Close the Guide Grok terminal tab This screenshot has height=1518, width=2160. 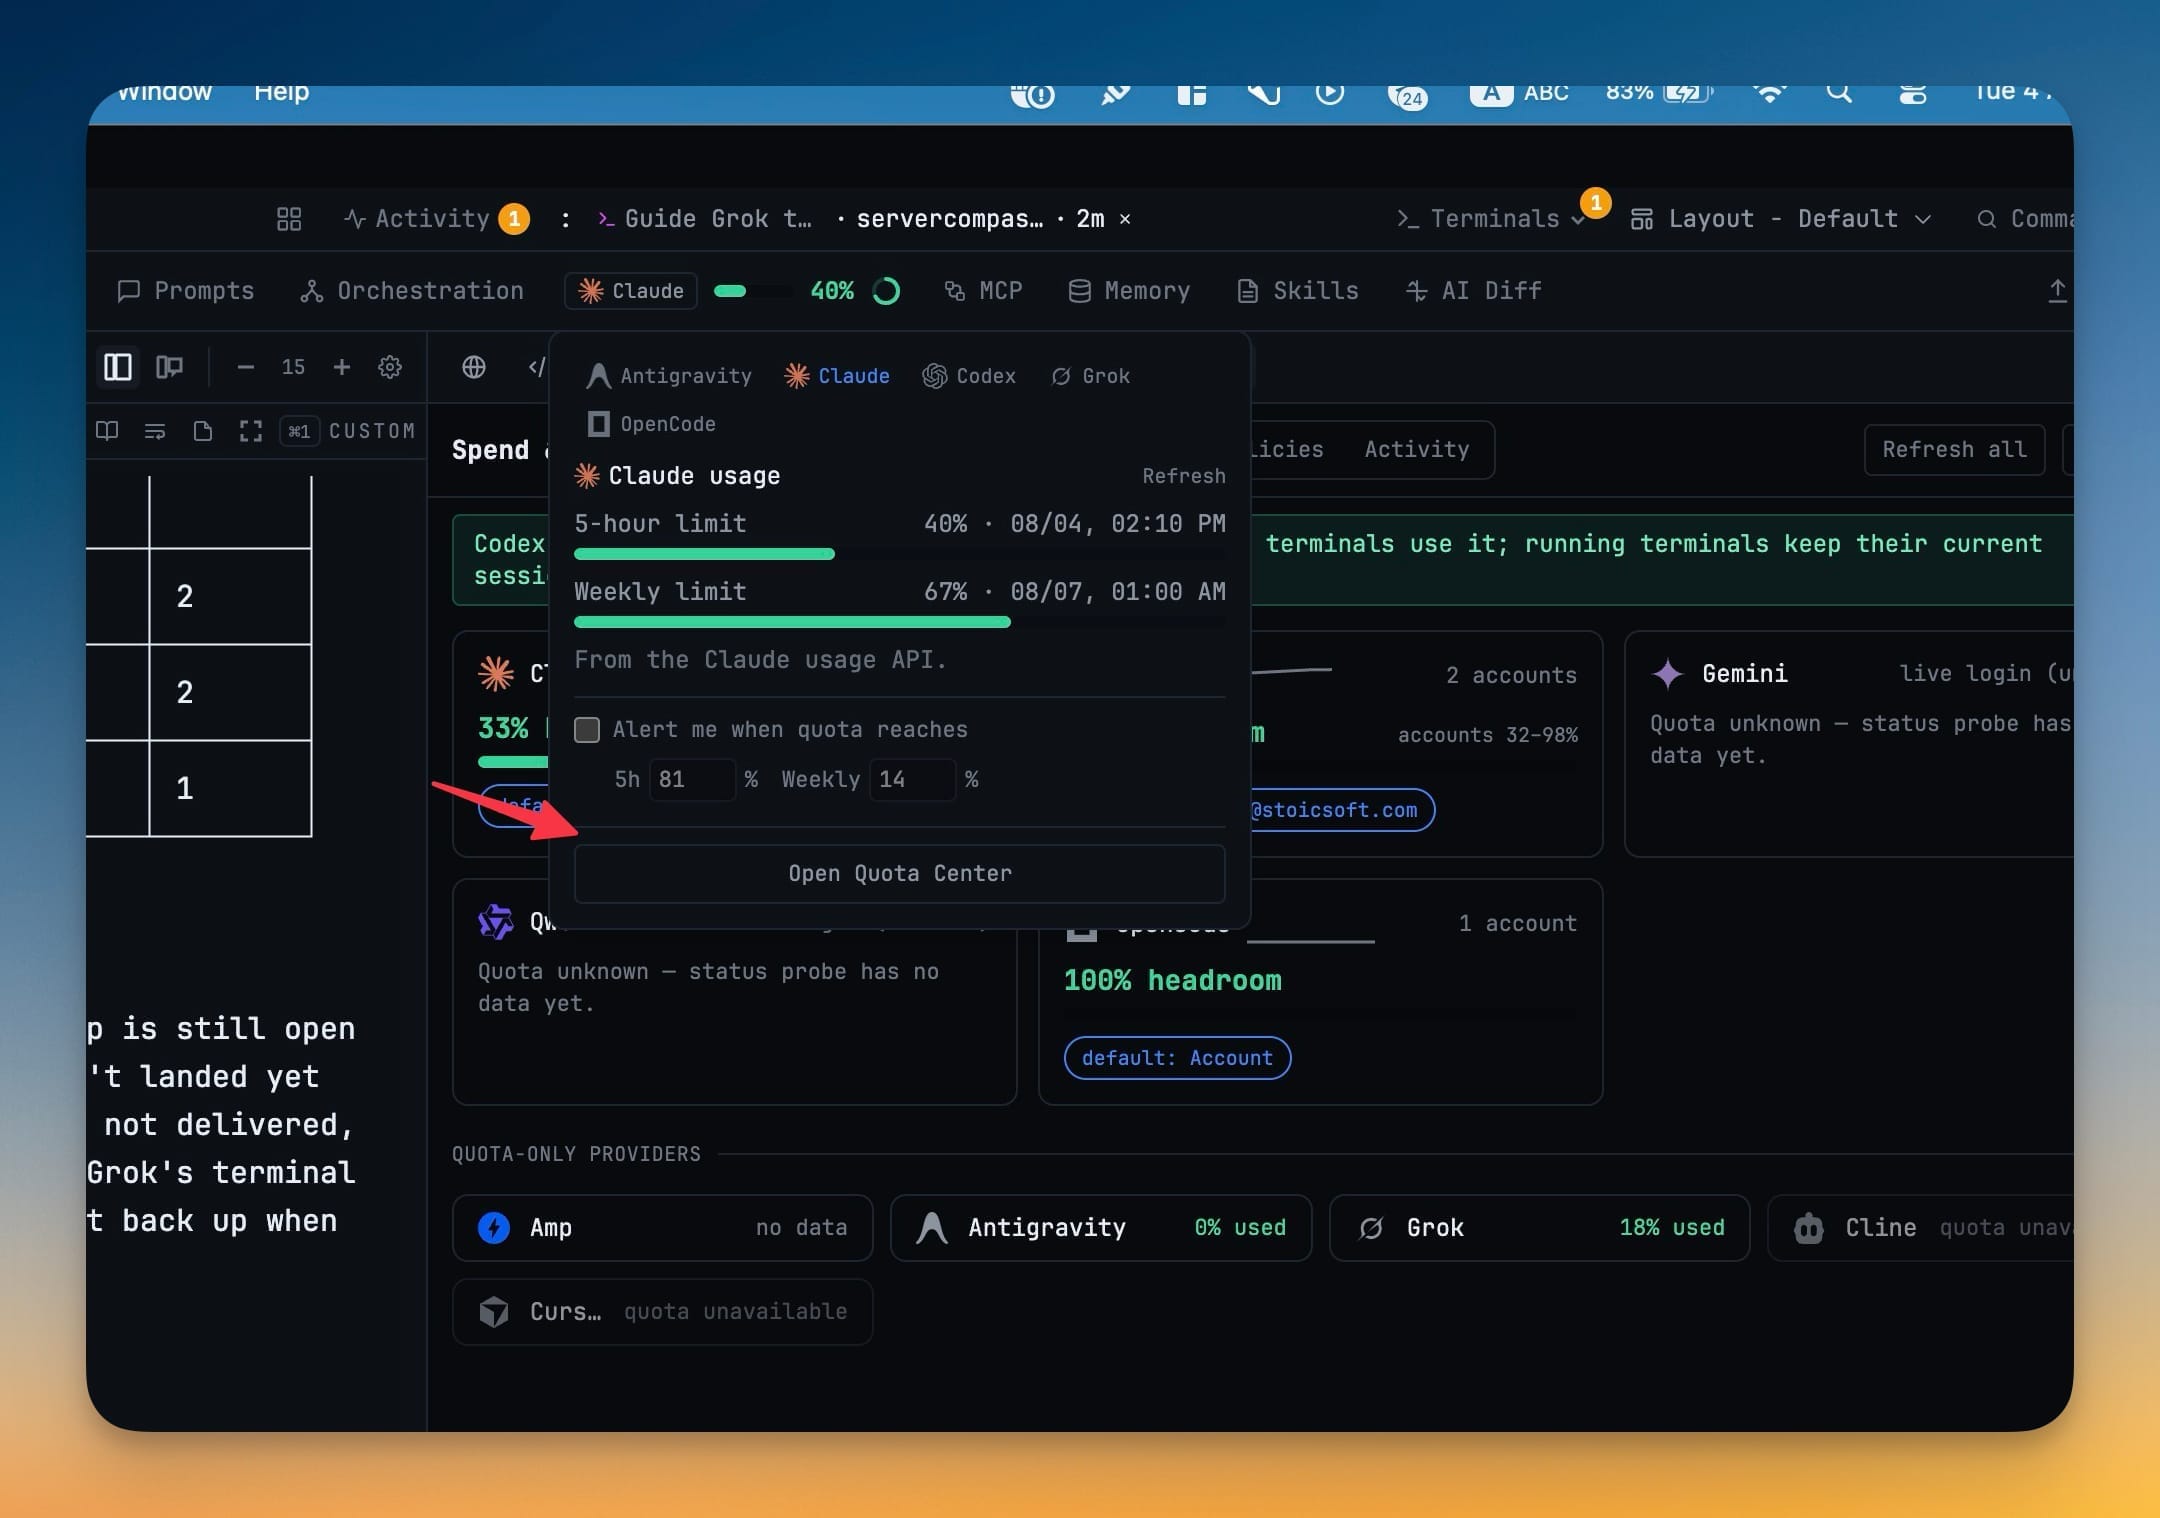click(x=1125, y=219)
